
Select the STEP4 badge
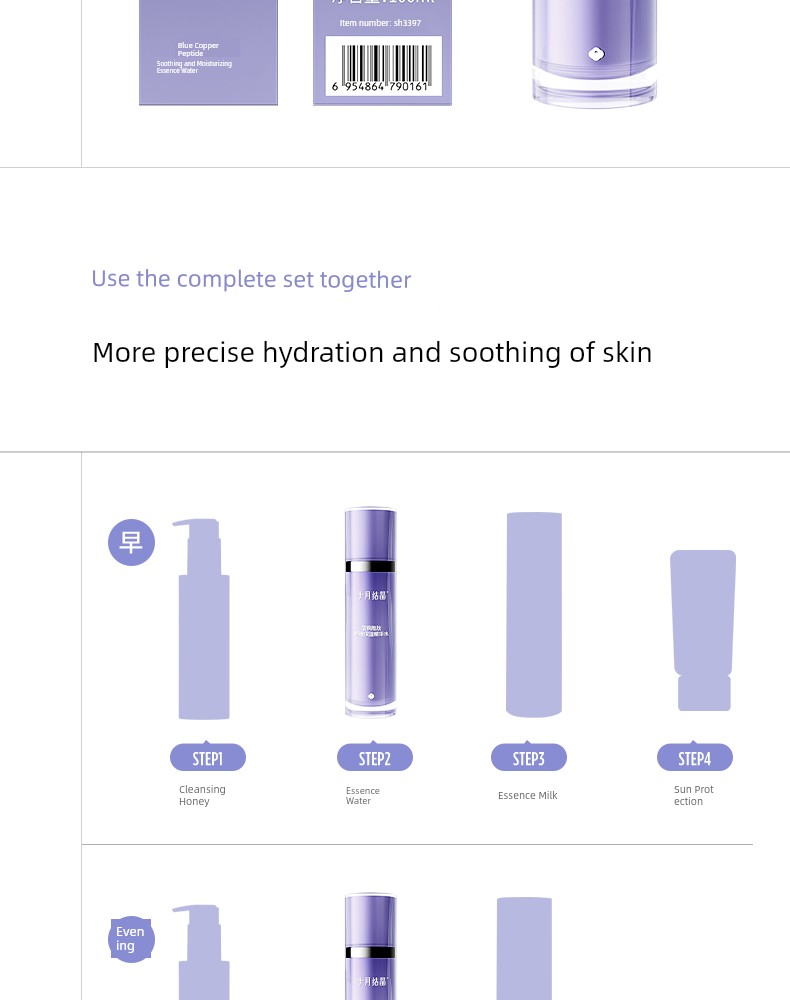694,757
